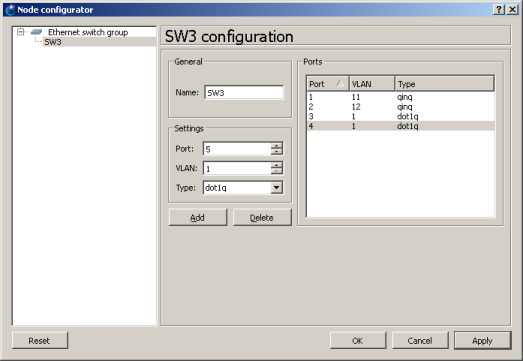Click the Ethernet switch group icon
This screenshot has width=523, height=361.
point(36,32)
